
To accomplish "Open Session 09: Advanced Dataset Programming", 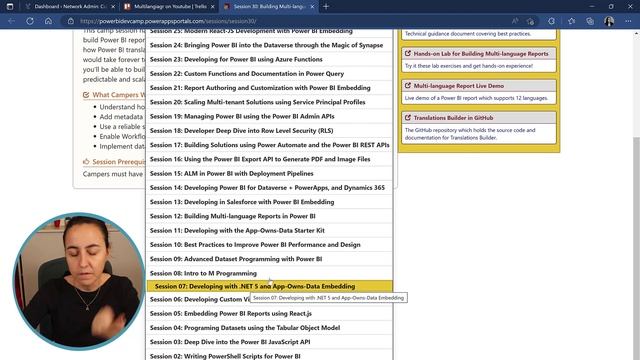I will pos(269,259).
